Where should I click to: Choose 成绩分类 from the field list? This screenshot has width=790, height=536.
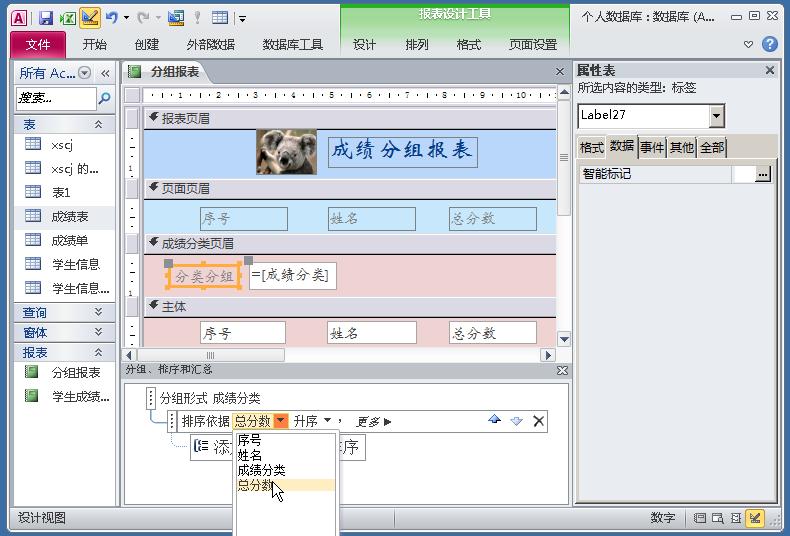tap(285, 471)
